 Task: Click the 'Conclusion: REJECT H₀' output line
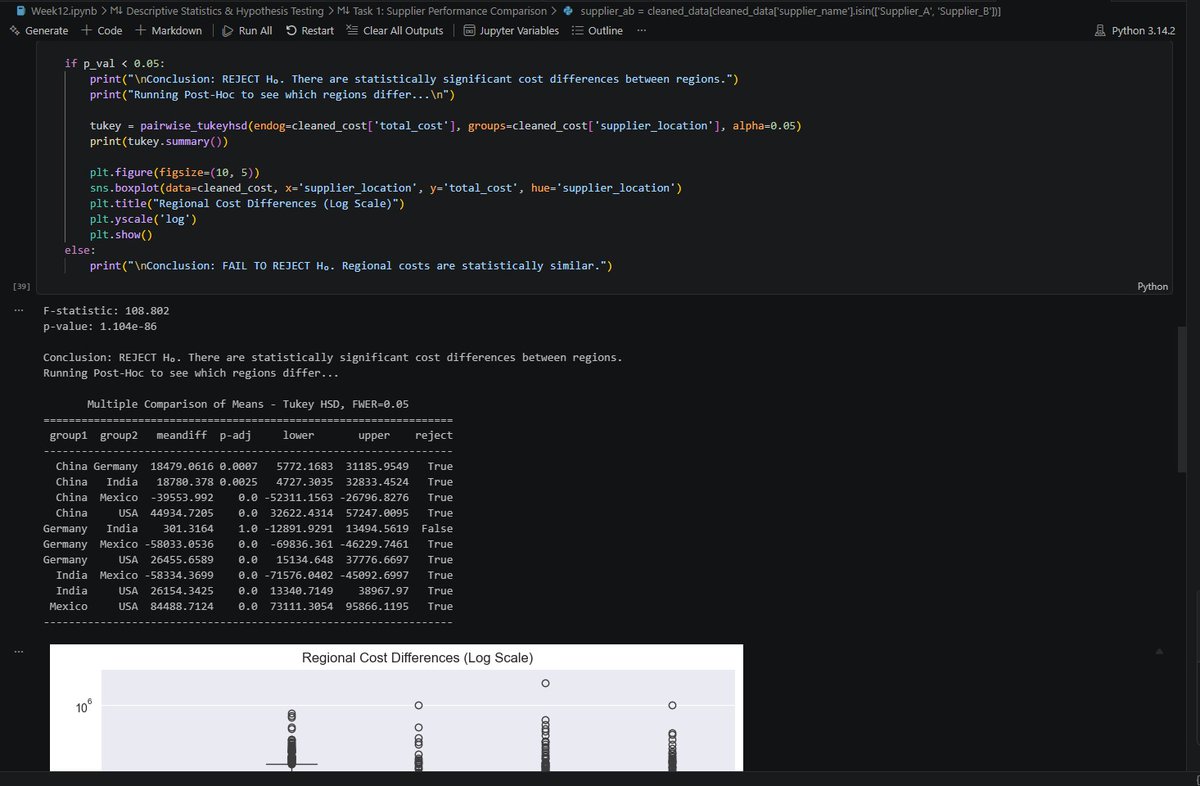(332, 357)
